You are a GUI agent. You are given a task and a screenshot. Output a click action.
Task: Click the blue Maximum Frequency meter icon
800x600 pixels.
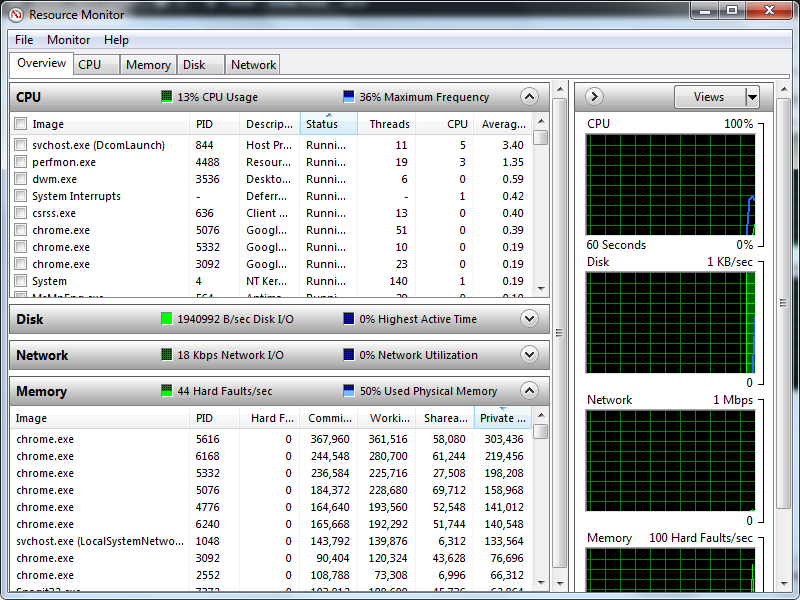(347, 97)
